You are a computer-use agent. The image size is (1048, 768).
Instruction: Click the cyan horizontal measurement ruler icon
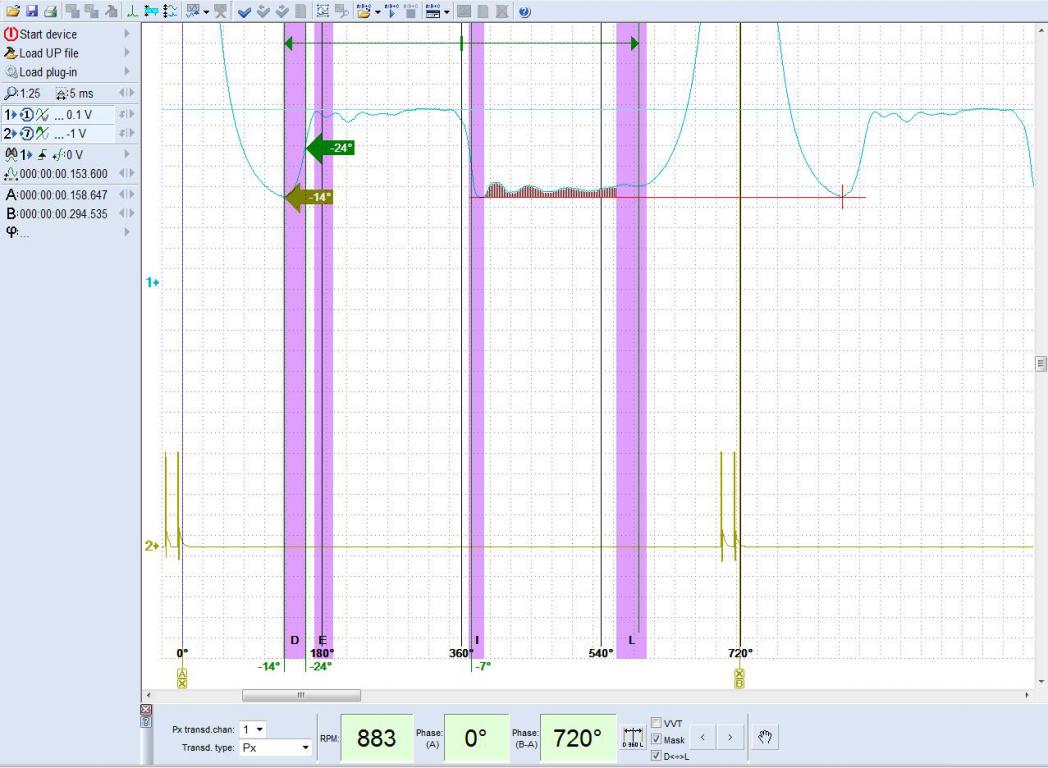point(151,11)
